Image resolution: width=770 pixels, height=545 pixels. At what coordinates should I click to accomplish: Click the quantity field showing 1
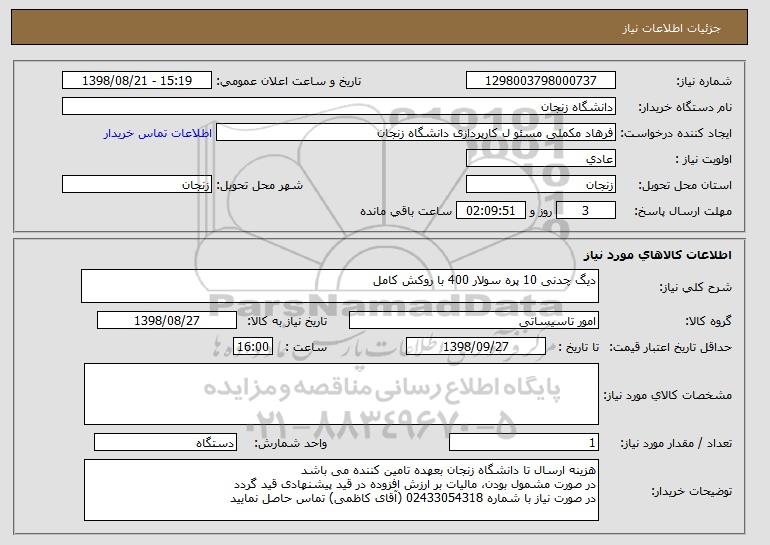coord(524,442)
